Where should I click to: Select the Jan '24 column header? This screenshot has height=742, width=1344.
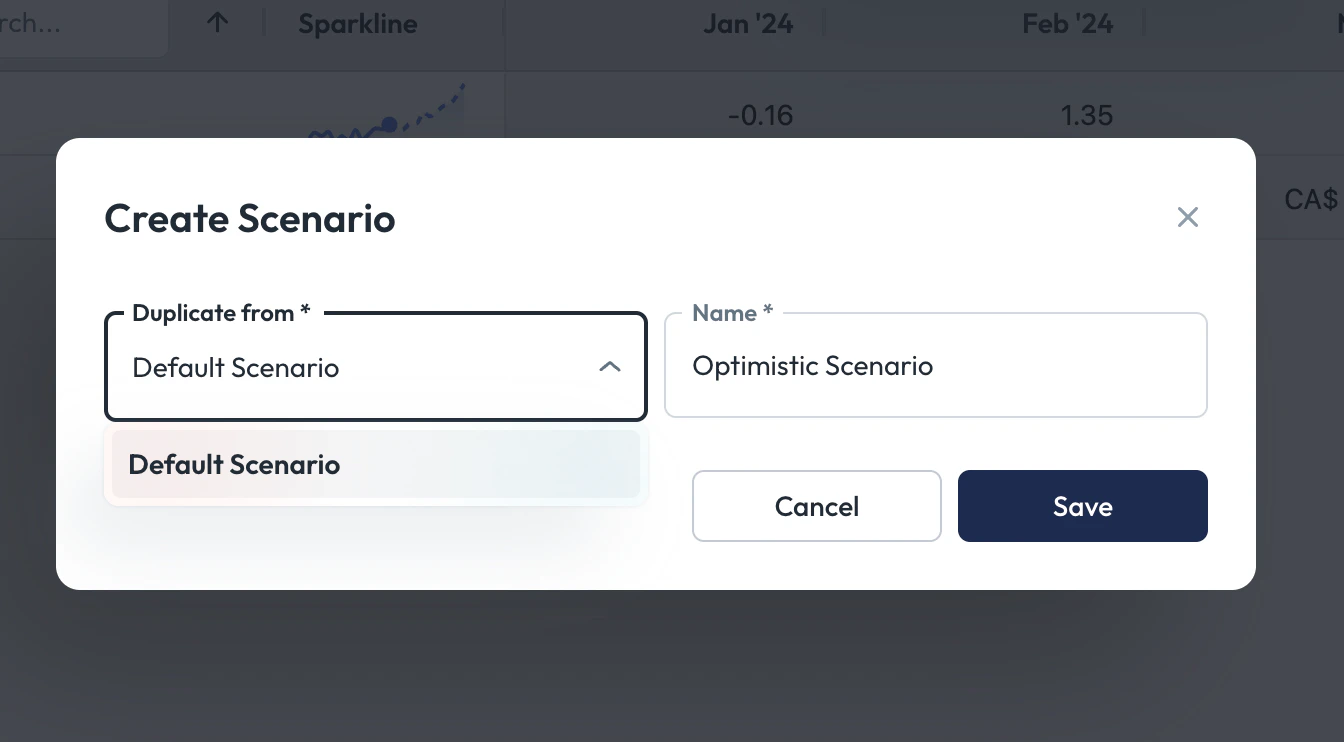[x=748, y=24]
